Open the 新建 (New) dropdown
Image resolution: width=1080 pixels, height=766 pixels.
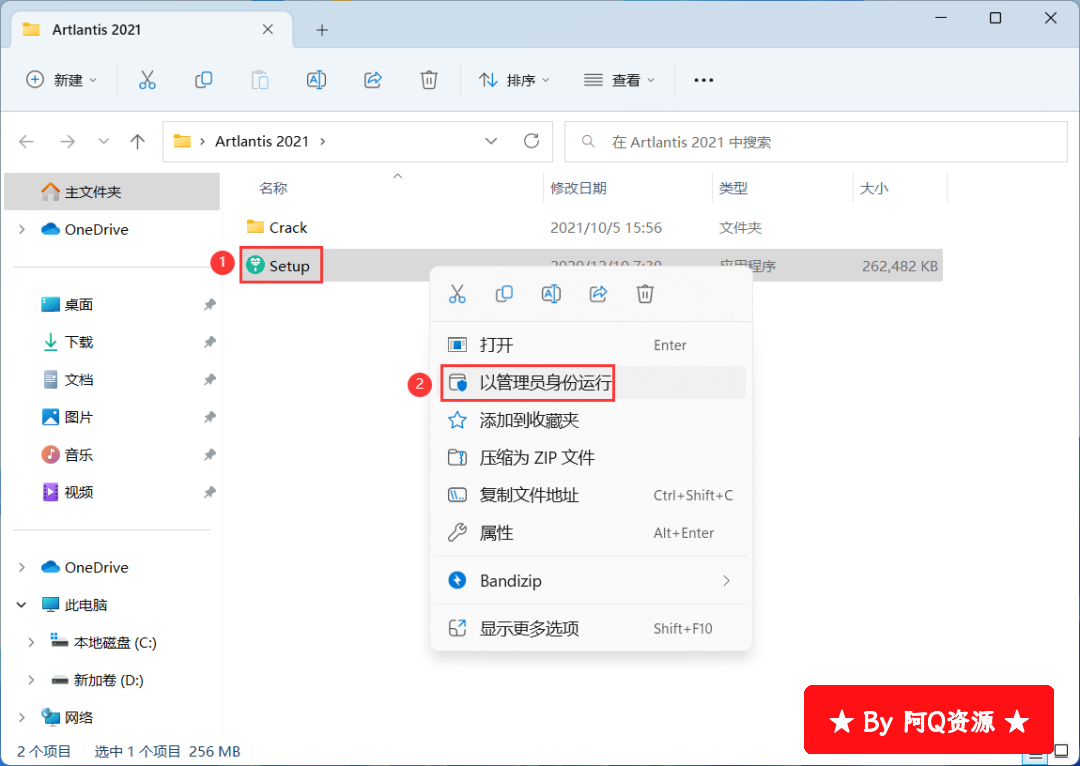[61, 80]
